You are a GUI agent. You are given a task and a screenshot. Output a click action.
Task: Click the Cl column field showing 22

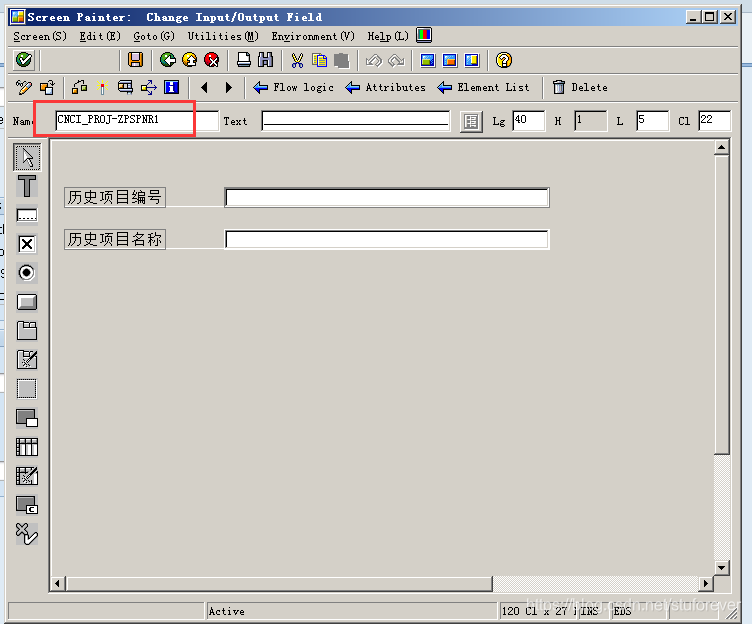click(715, 120)
